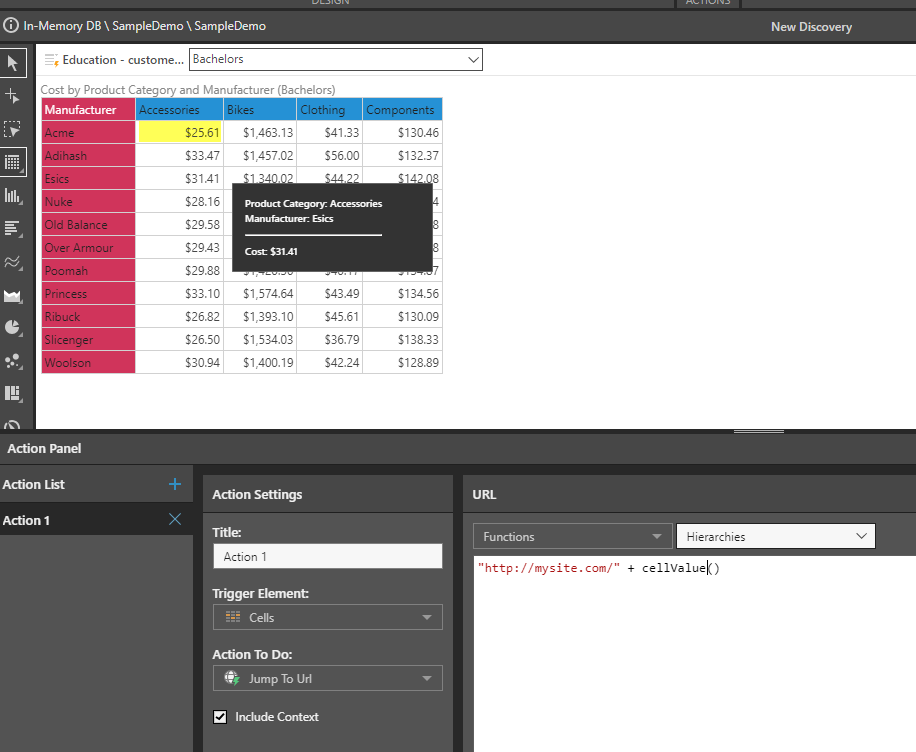The image size is (916, 752).
Task: Click the $33.47 Adihash Accessories cell
Action: click(179, 155)
